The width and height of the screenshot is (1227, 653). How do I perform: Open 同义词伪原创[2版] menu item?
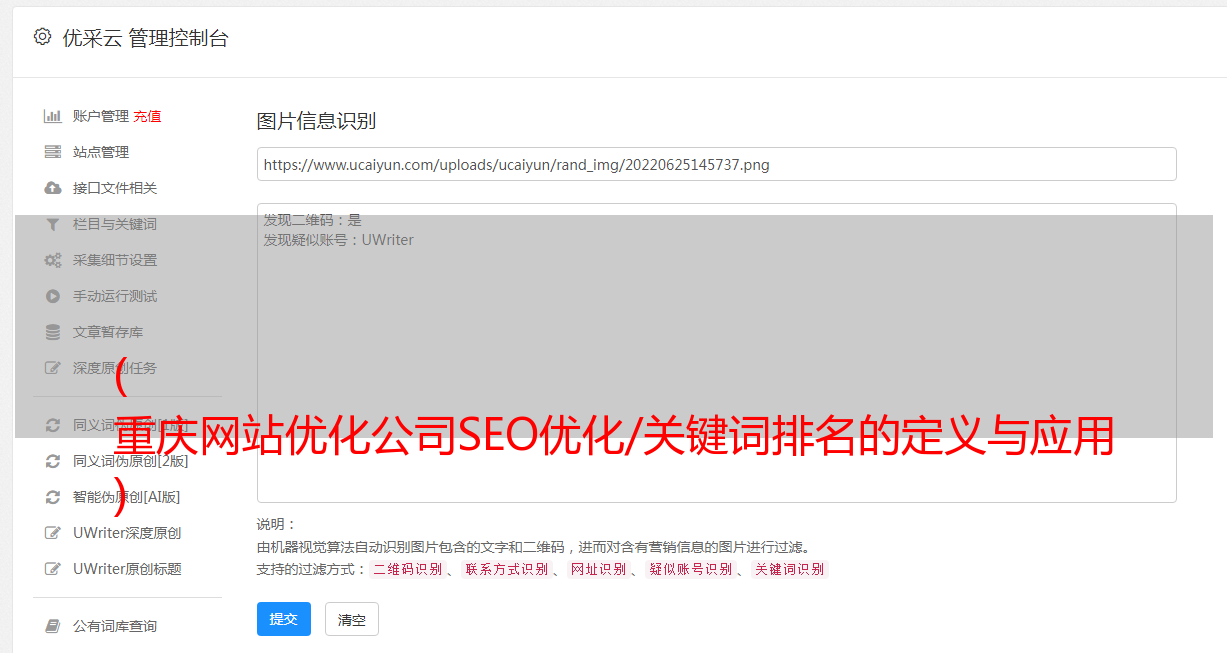point(131,461)
